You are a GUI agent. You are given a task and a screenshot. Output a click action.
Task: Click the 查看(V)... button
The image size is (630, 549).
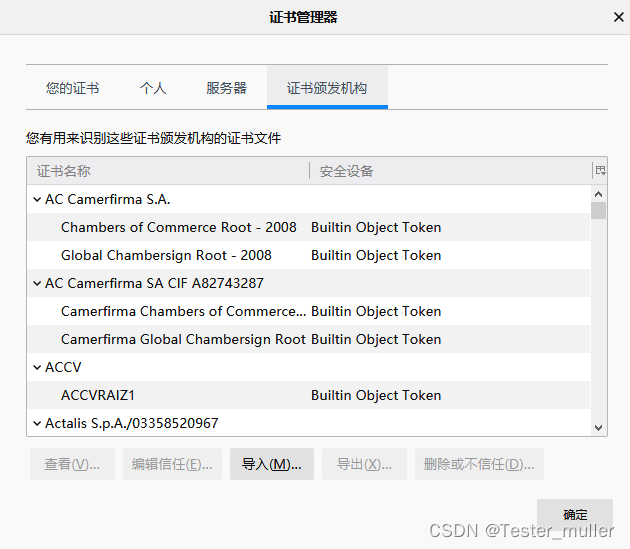[72, 464]
